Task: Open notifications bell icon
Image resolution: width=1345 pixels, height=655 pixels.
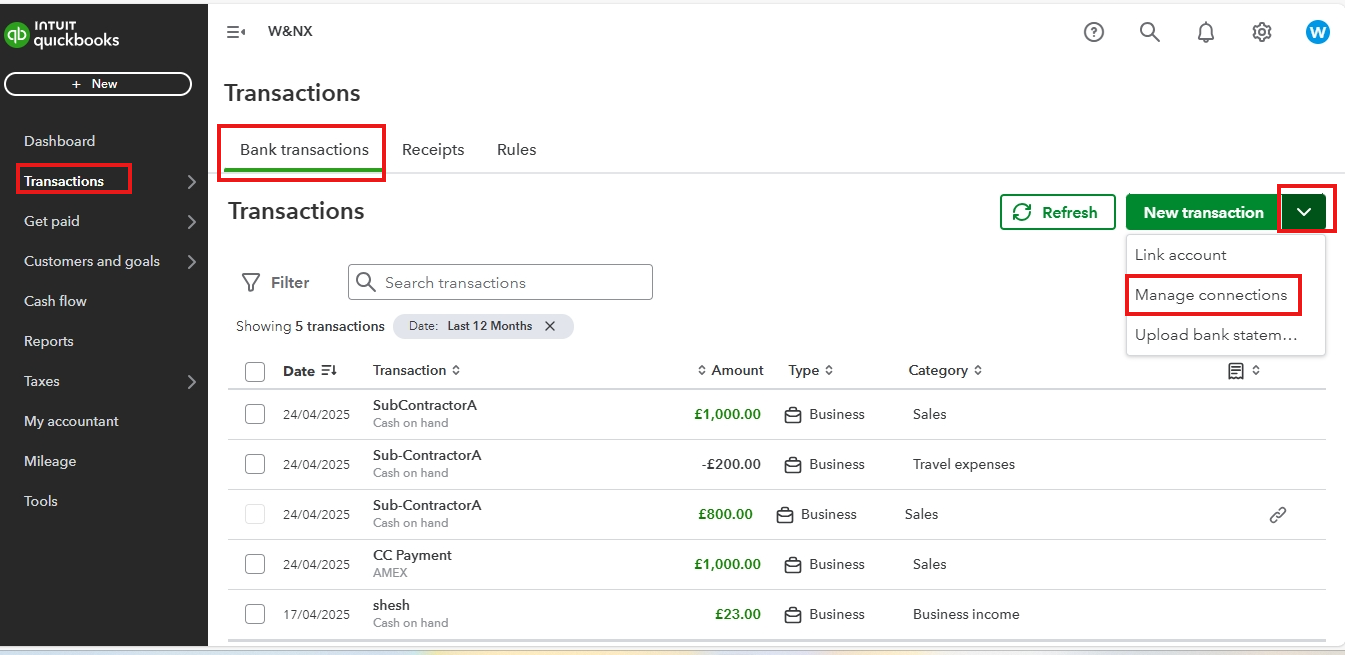Action: (1206, 32)
